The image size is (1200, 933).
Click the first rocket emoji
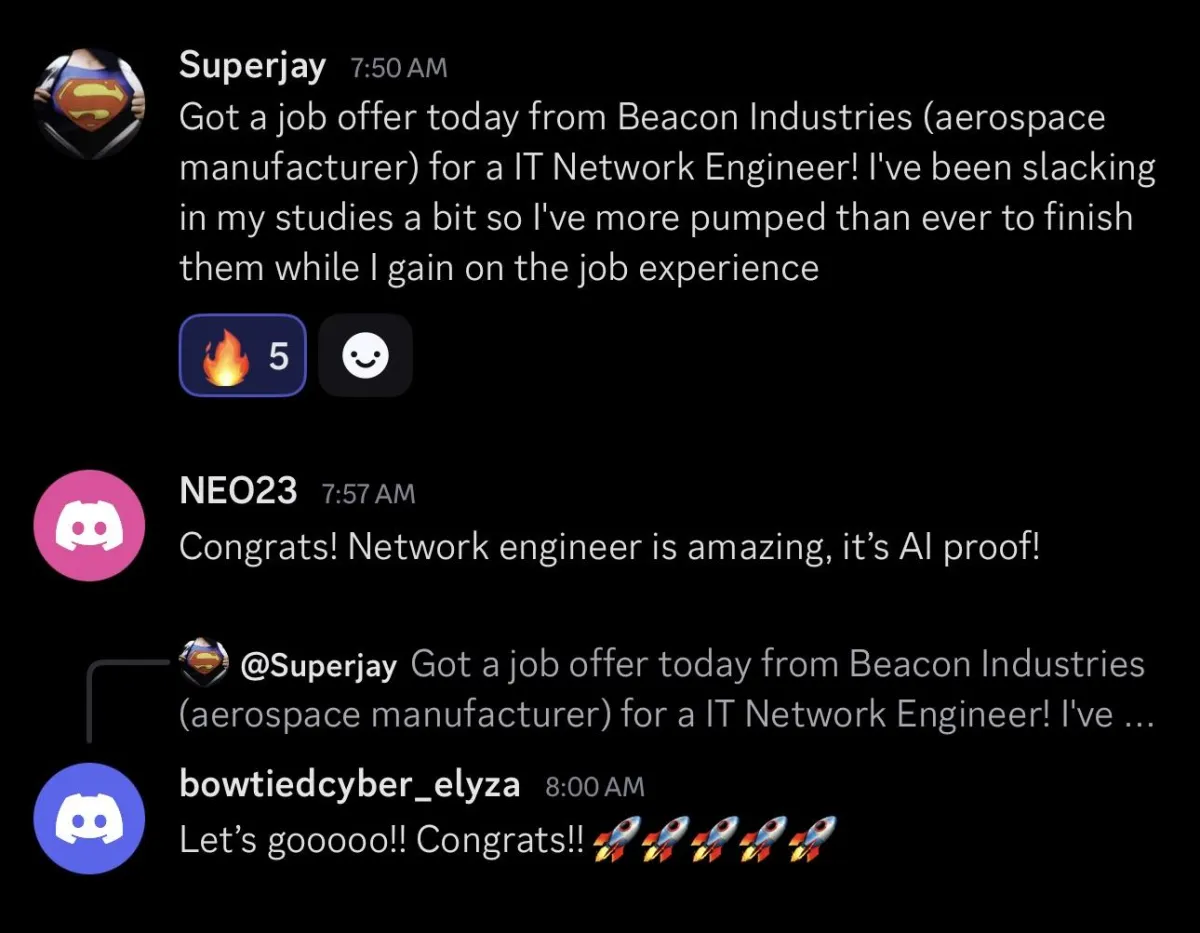pyautogui.click(x=616, y=840)
